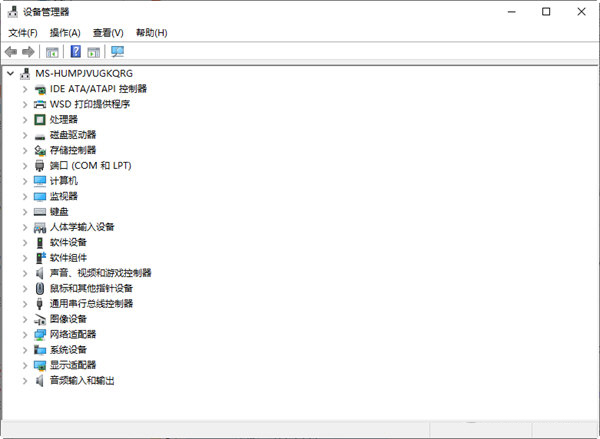Viewport: 600px width, 439px height.
Task: Open the 帮助(H) menu
Action: [x=151, y=33]
